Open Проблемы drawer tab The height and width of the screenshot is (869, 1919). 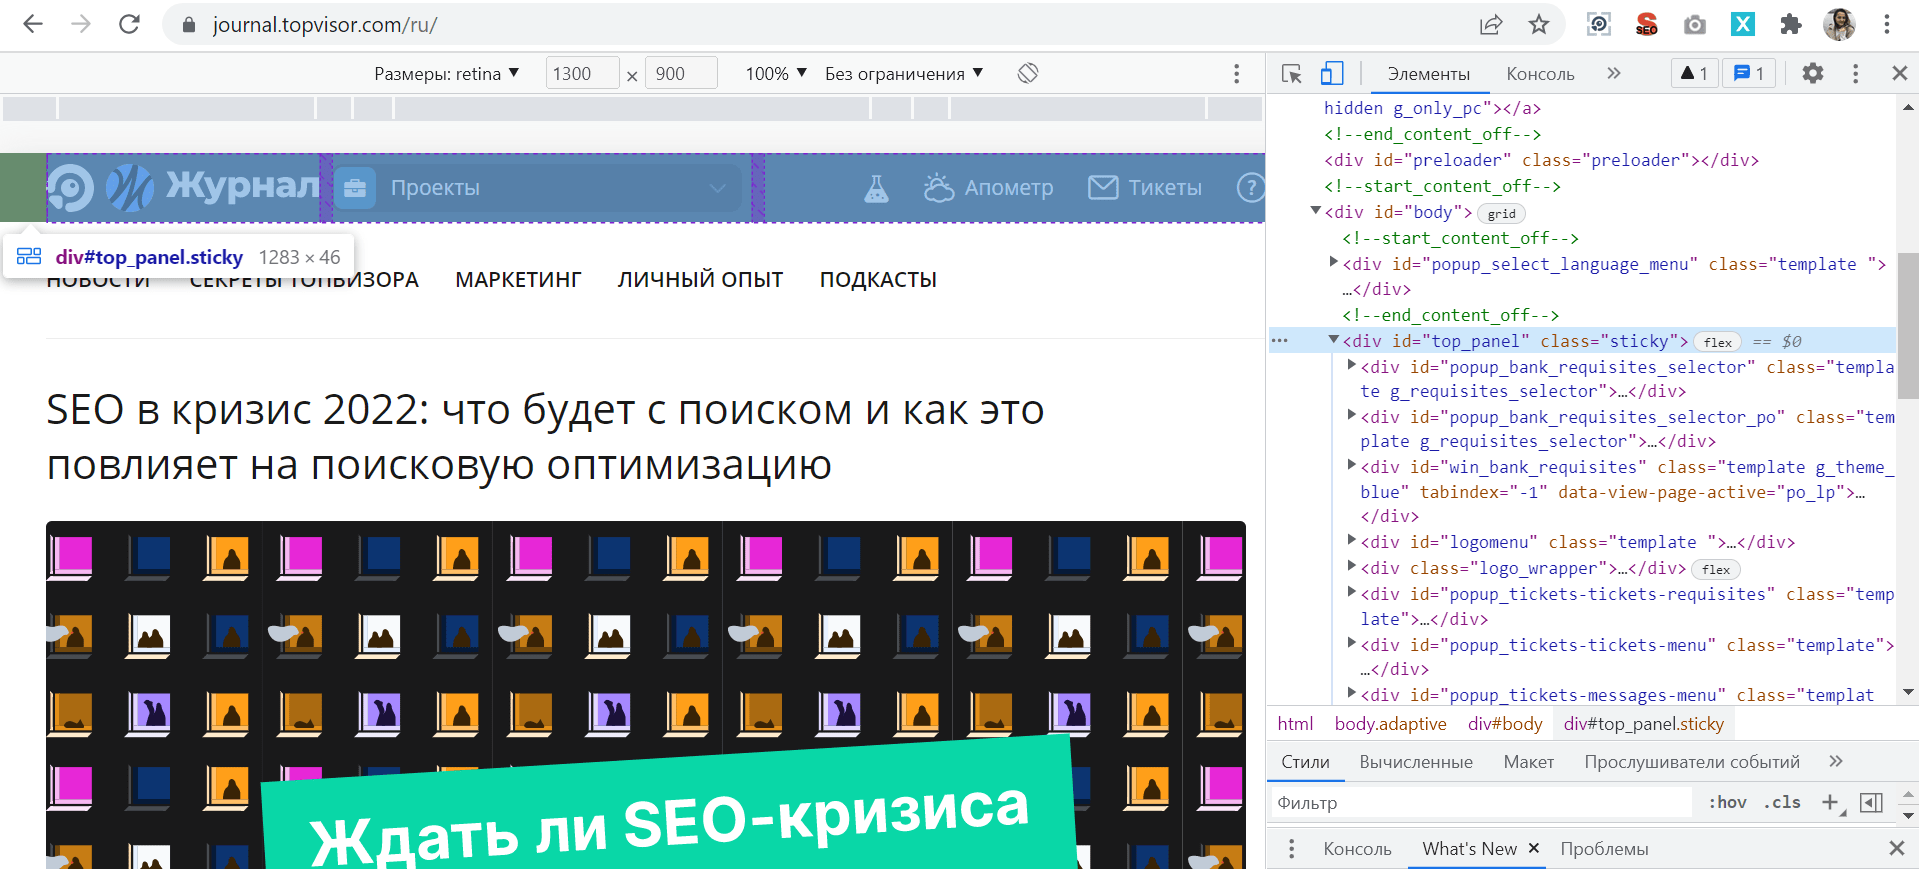[x=1604, y=848]
